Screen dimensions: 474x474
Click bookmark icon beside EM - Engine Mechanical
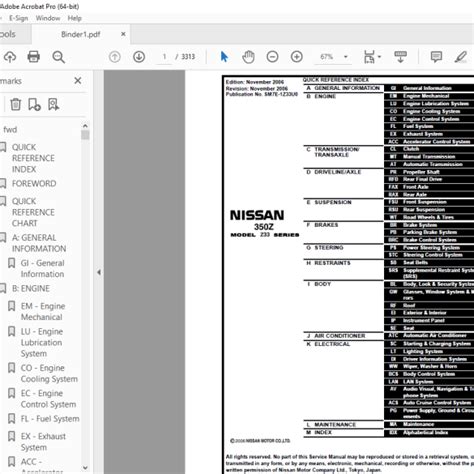[11, 306]
